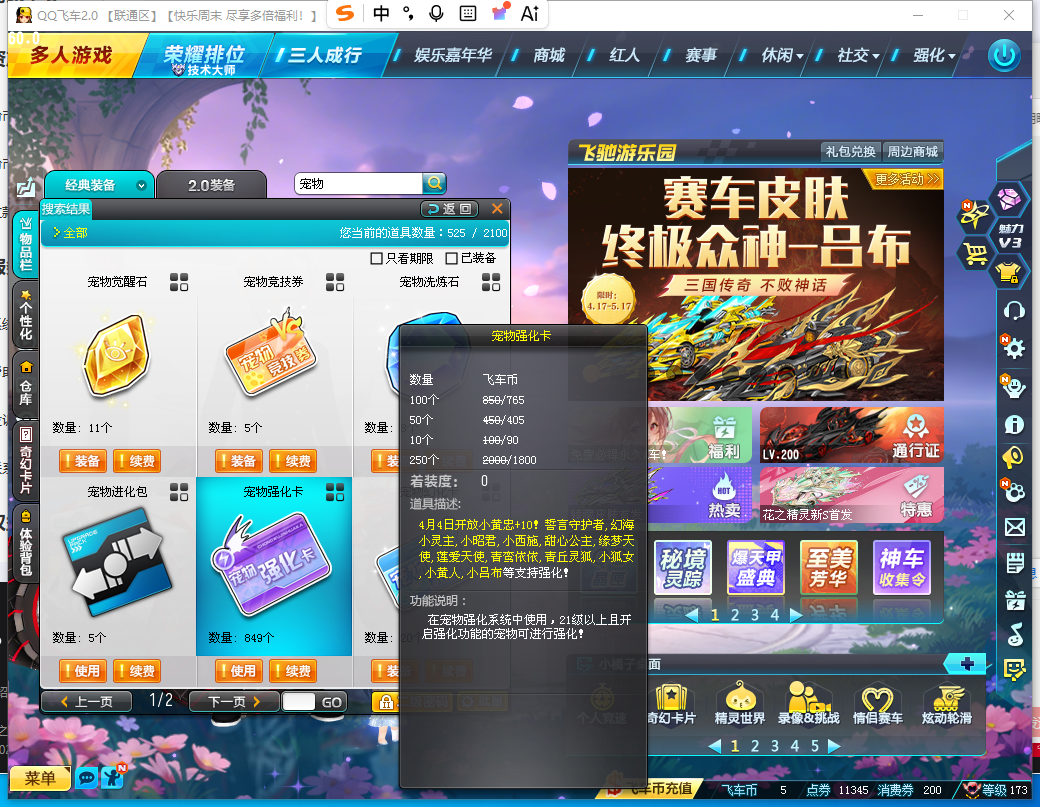The image size is (1040, 807).
Task: Click the lock icon in inventory footer
Action: [386, 702]
